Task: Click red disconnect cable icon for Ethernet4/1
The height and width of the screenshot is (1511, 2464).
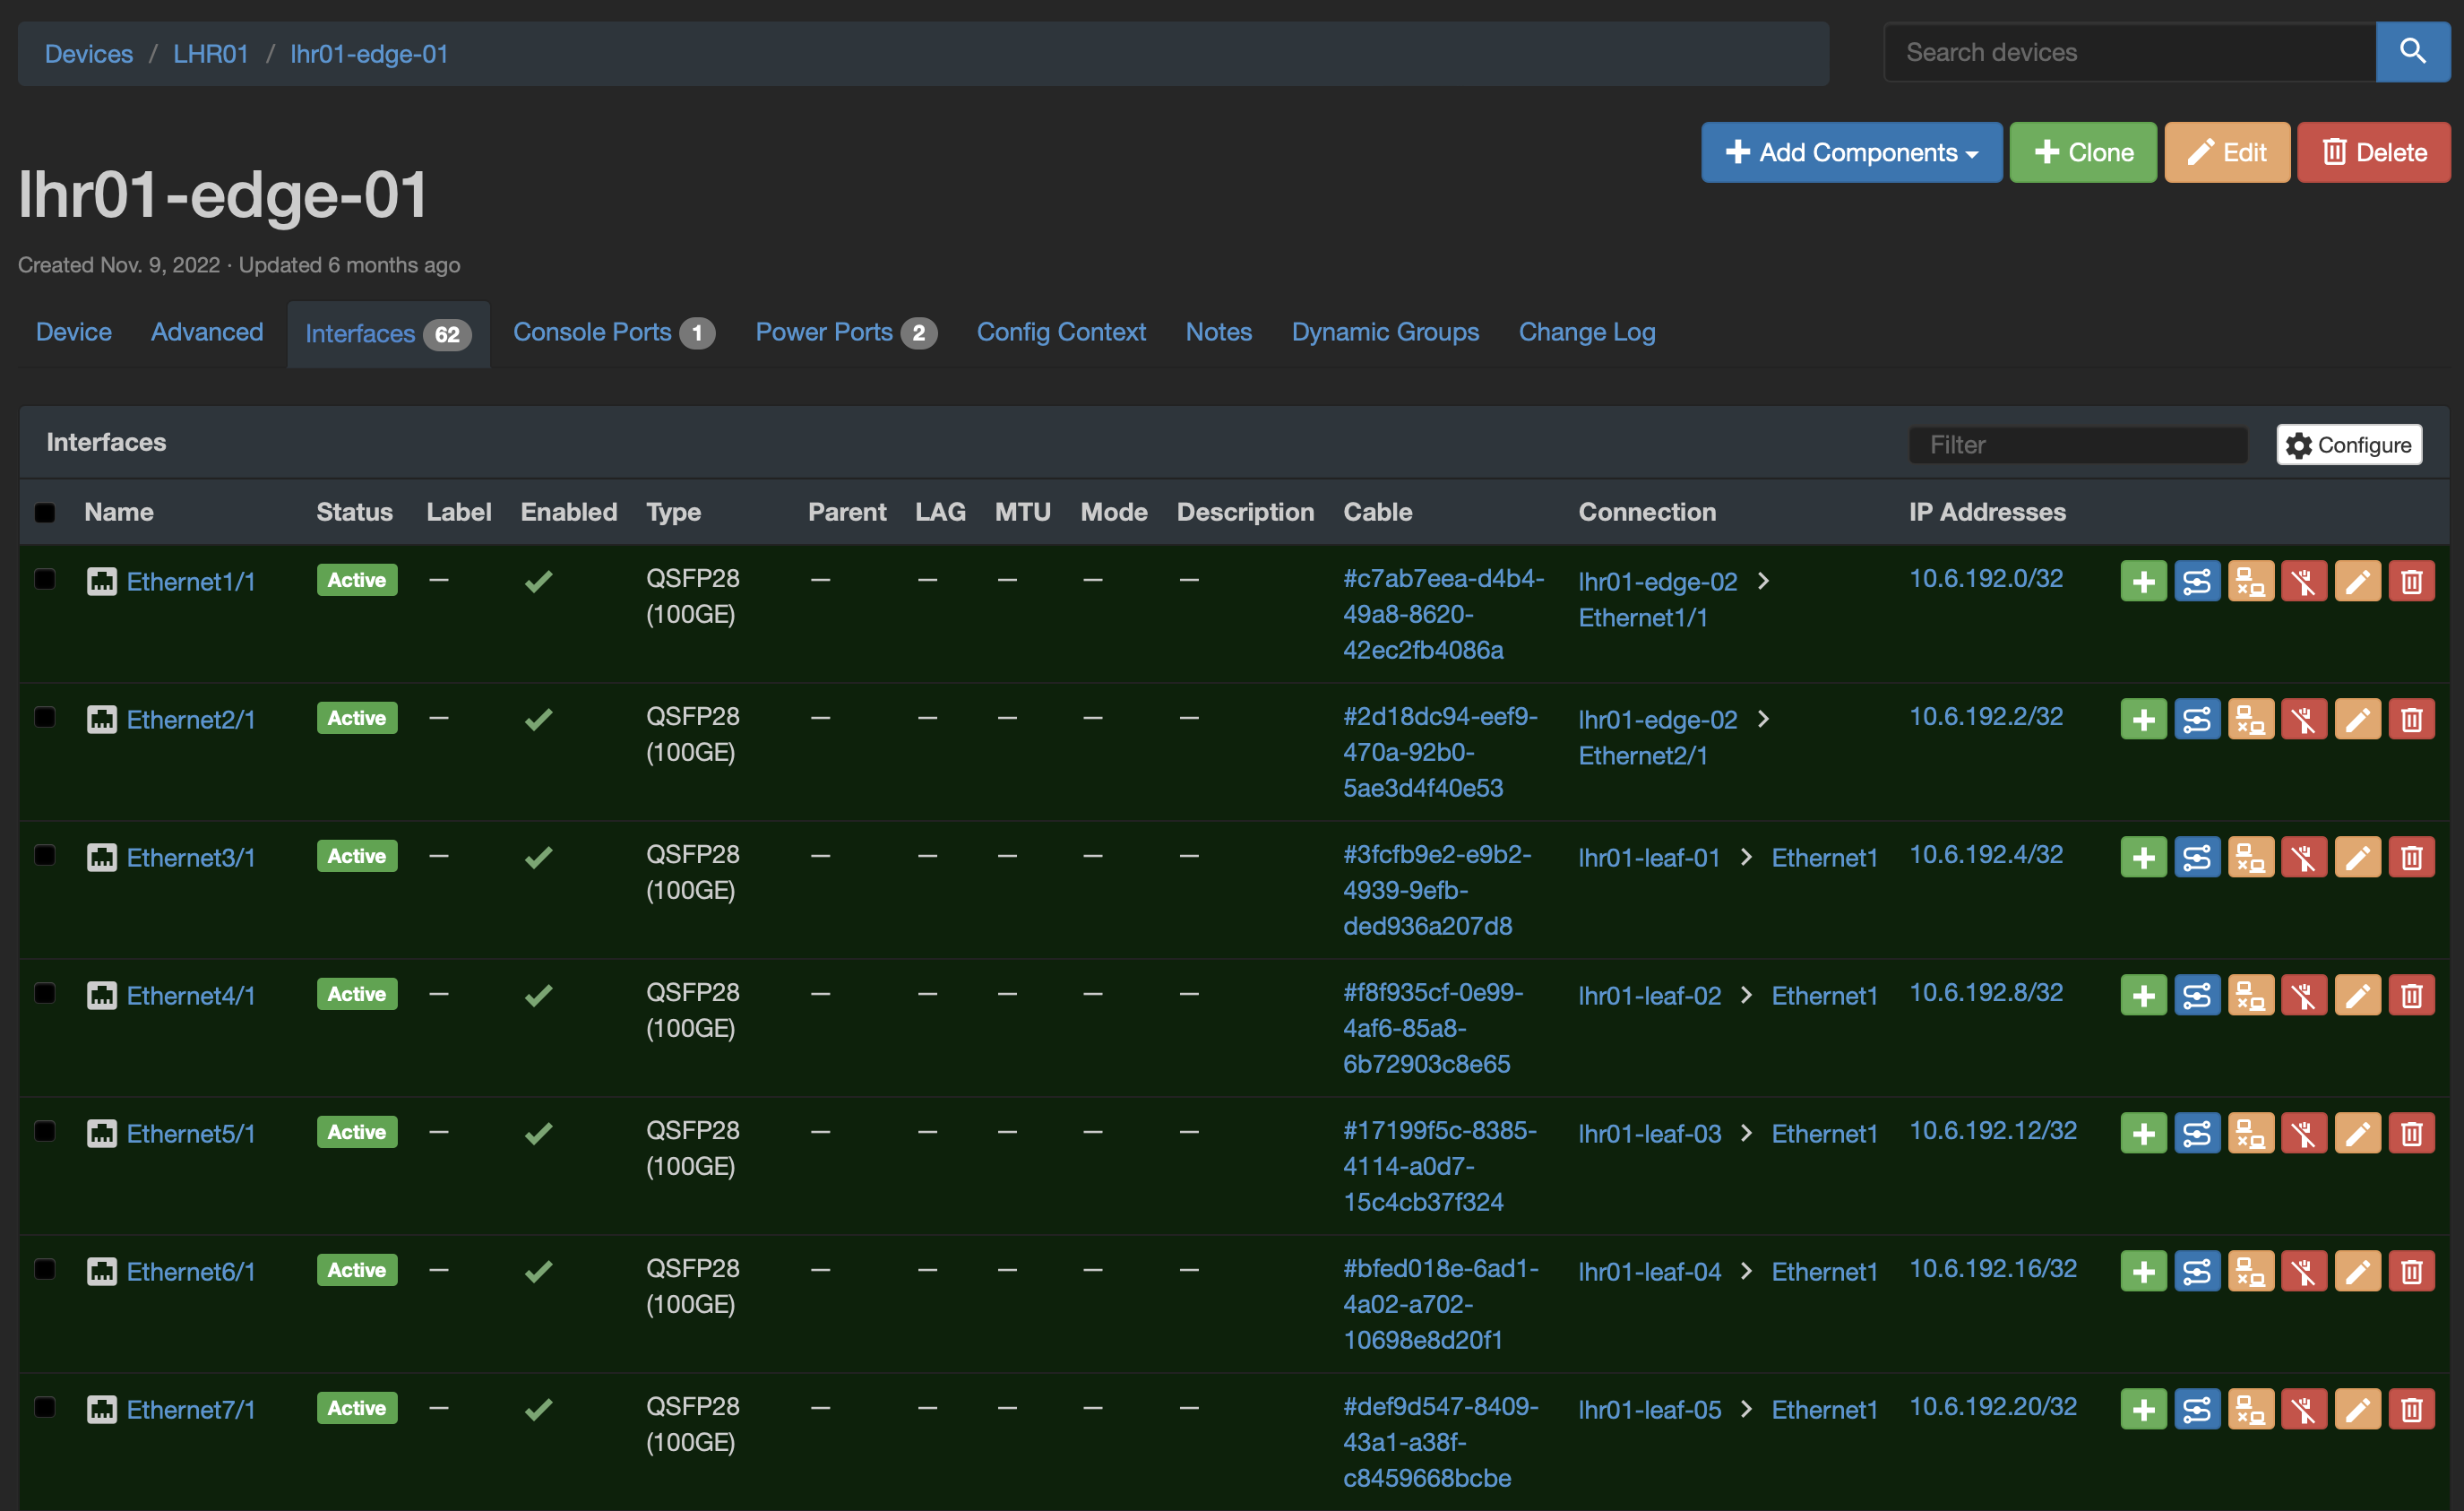Action: tap(2304, 995)
